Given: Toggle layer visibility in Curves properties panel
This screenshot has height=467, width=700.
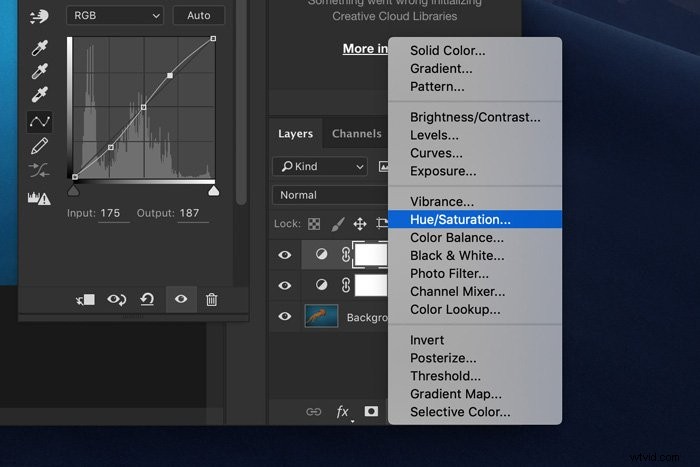Looking at the screenshot, I should tap(181, 299).
